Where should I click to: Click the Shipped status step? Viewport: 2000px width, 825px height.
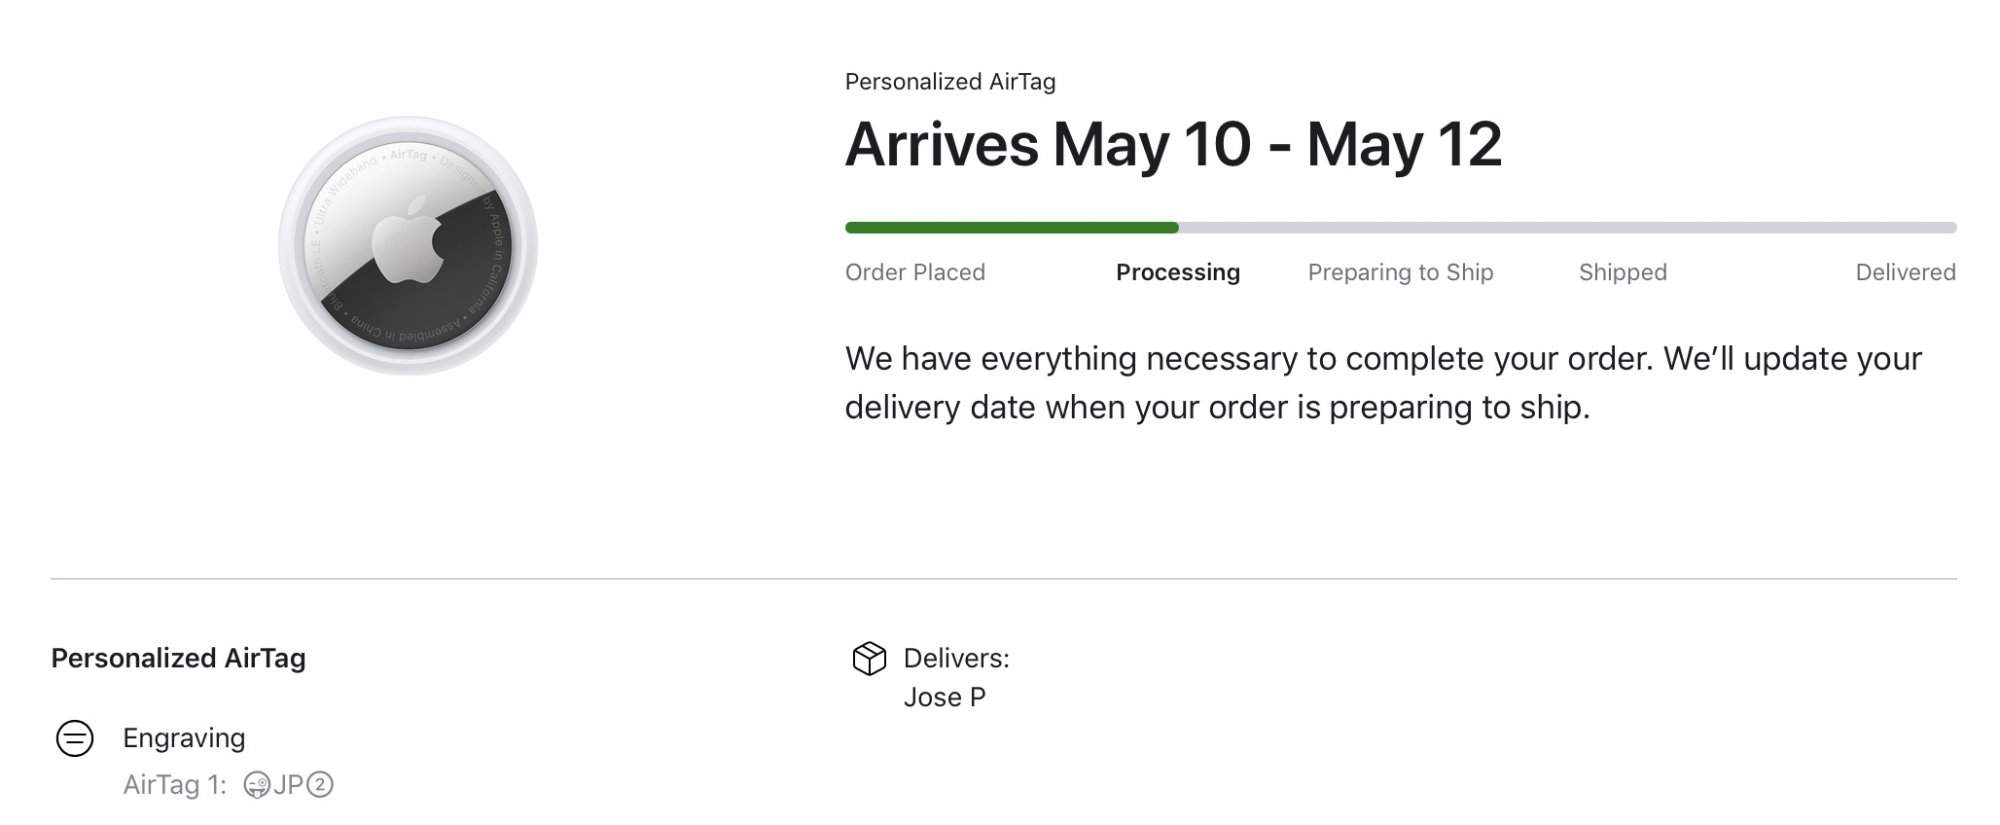[1622, 272]
